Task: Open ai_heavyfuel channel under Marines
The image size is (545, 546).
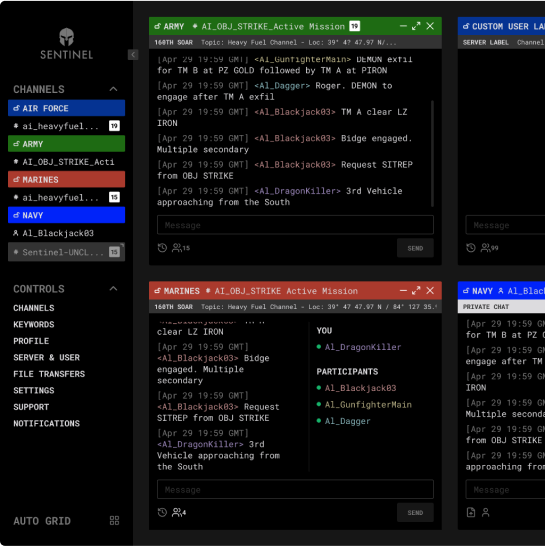Action: (67, 197)
